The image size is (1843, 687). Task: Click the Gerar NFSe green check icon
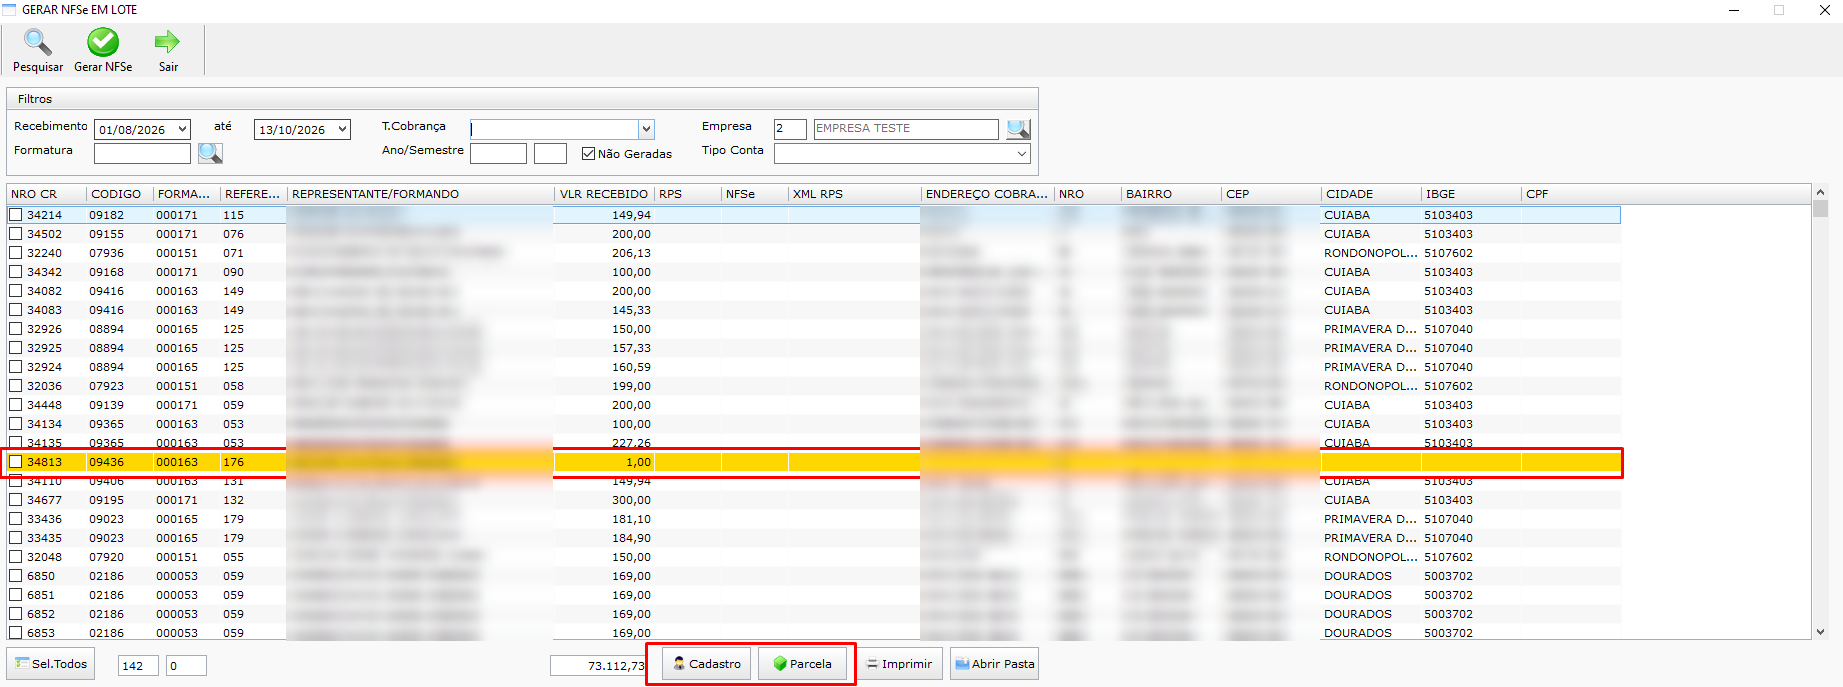click(103, 42)
